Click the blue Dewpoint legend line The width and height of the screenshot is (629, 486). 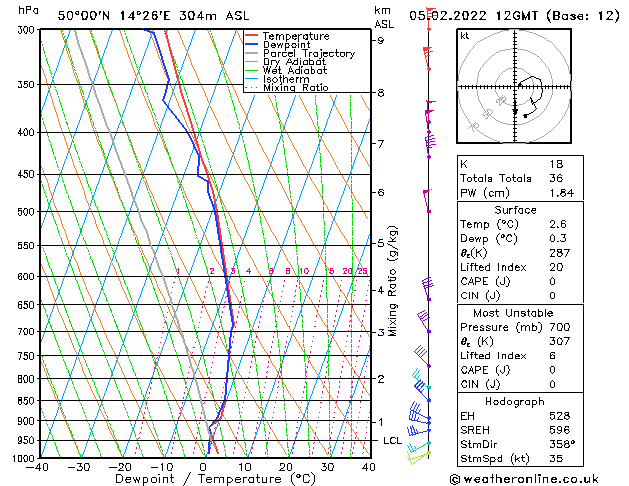(x=252, y=45)
